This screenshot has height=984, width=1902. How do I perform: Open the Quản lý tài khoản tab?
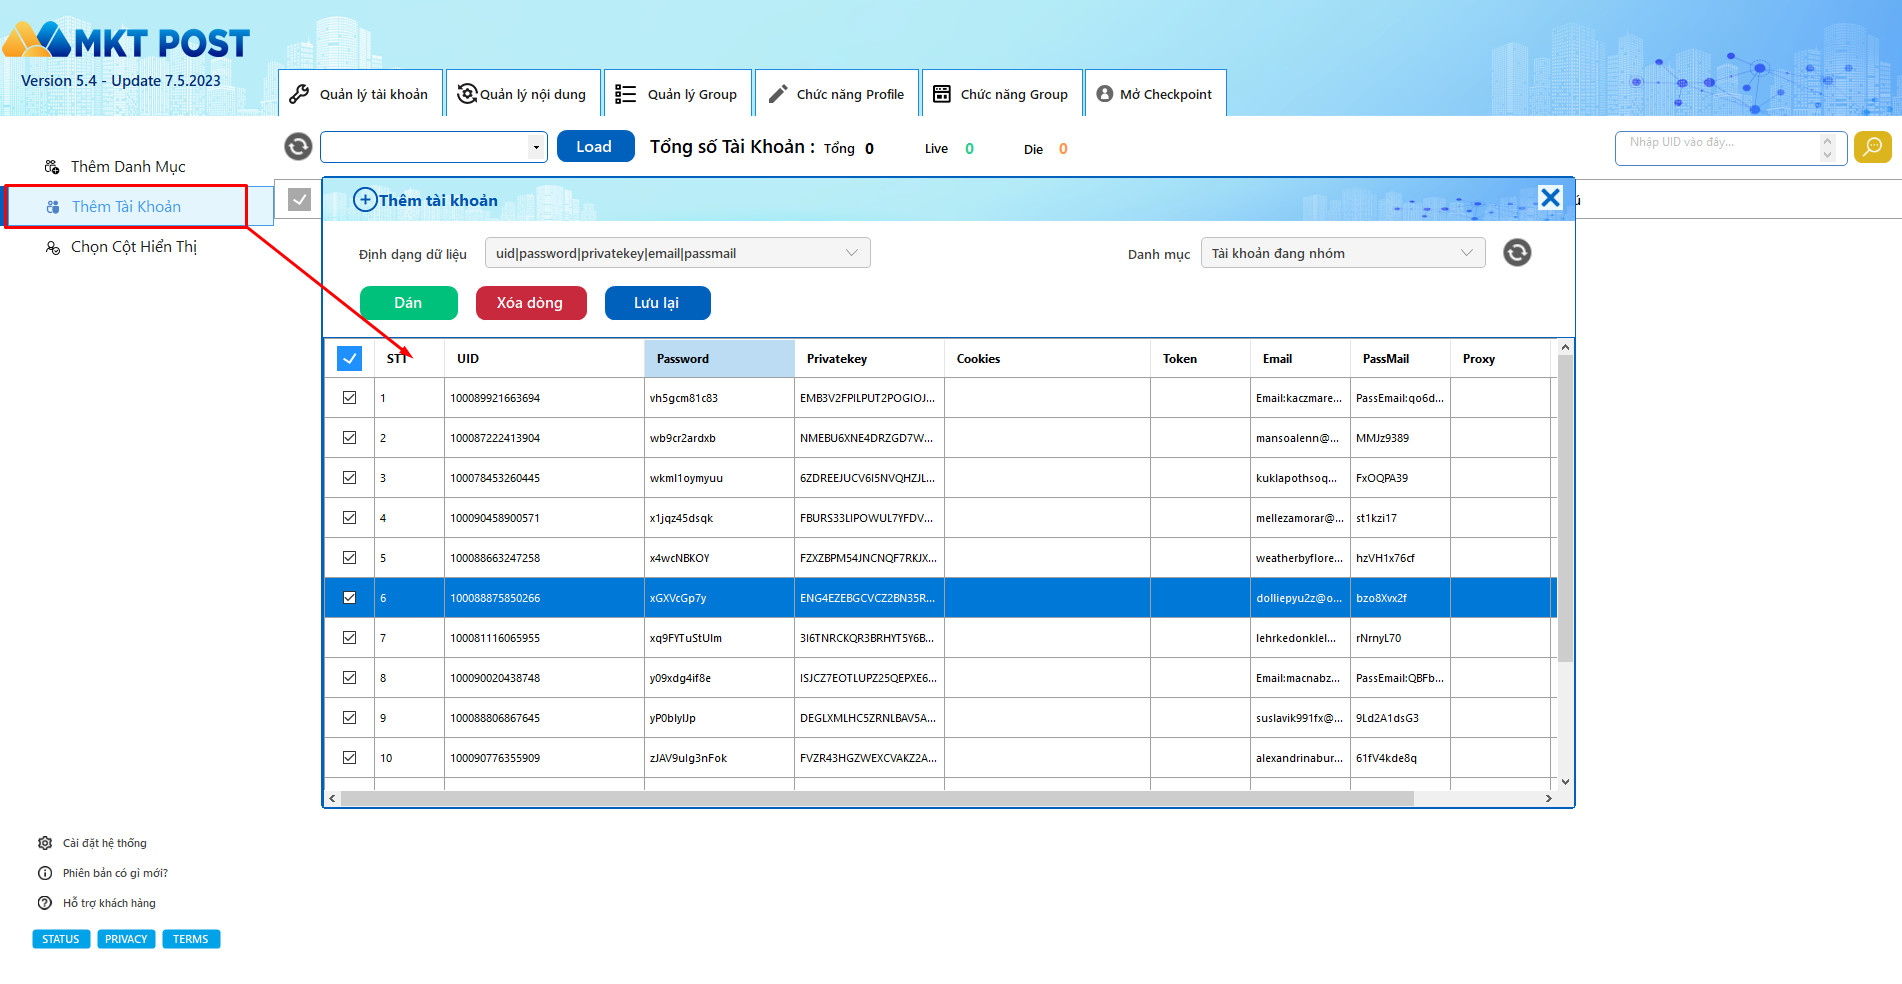[360, 93]
